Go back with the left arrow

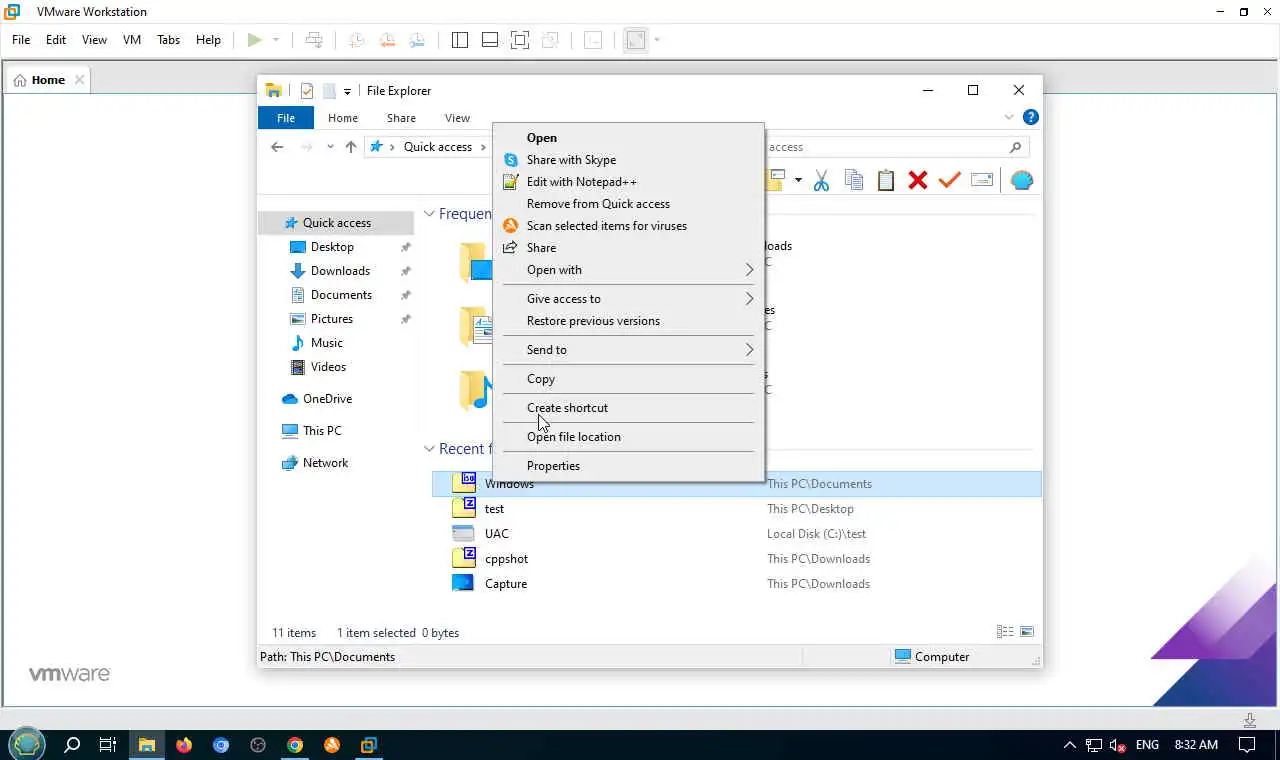(x=277, y=147)
